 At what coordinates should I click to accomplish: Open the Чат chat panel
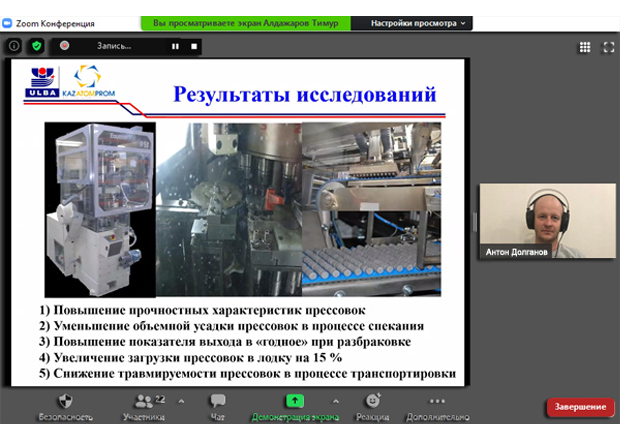217,407
